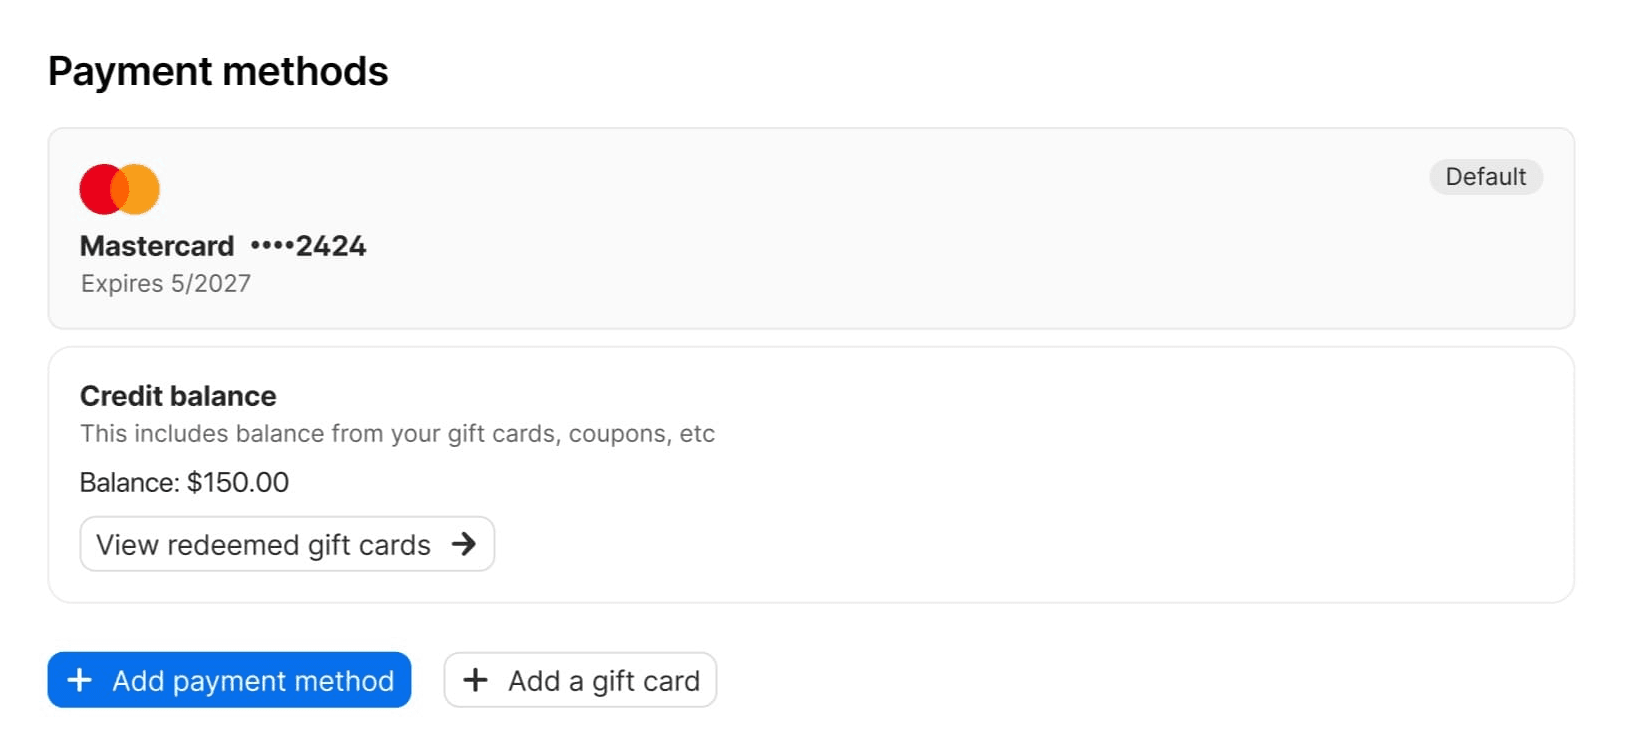Click the card number ending in 2424
This screenshot has width=1625, height=755.
(x=309, y=246)
